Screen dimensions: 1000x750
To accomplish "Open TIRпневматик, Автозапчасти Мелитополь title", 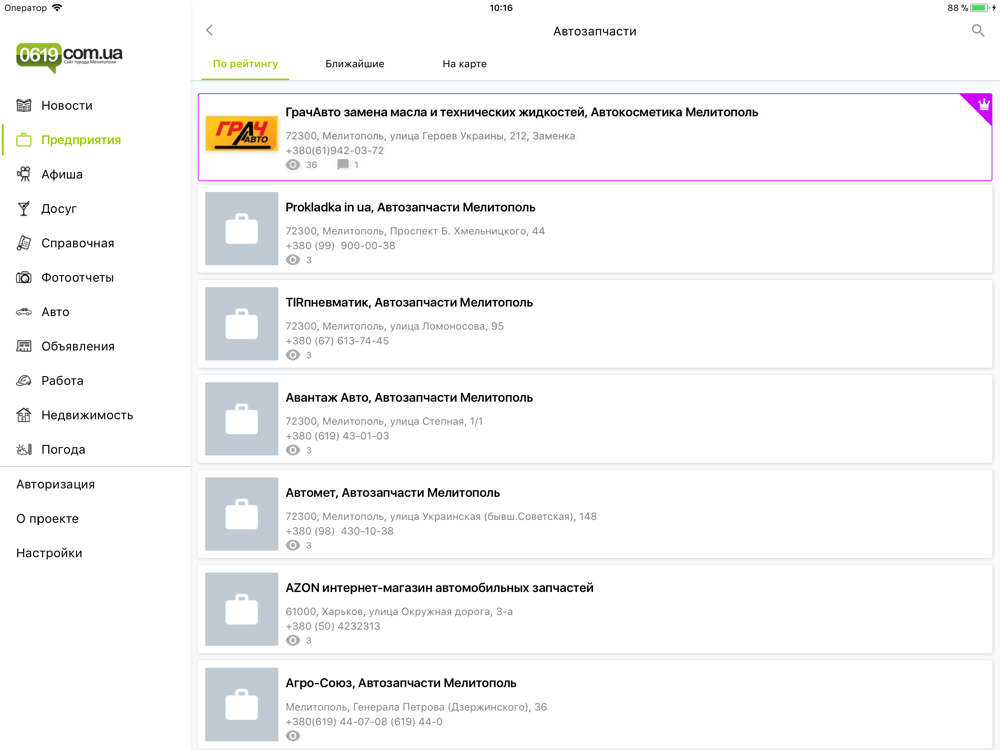I will click(x=409, y=302).
